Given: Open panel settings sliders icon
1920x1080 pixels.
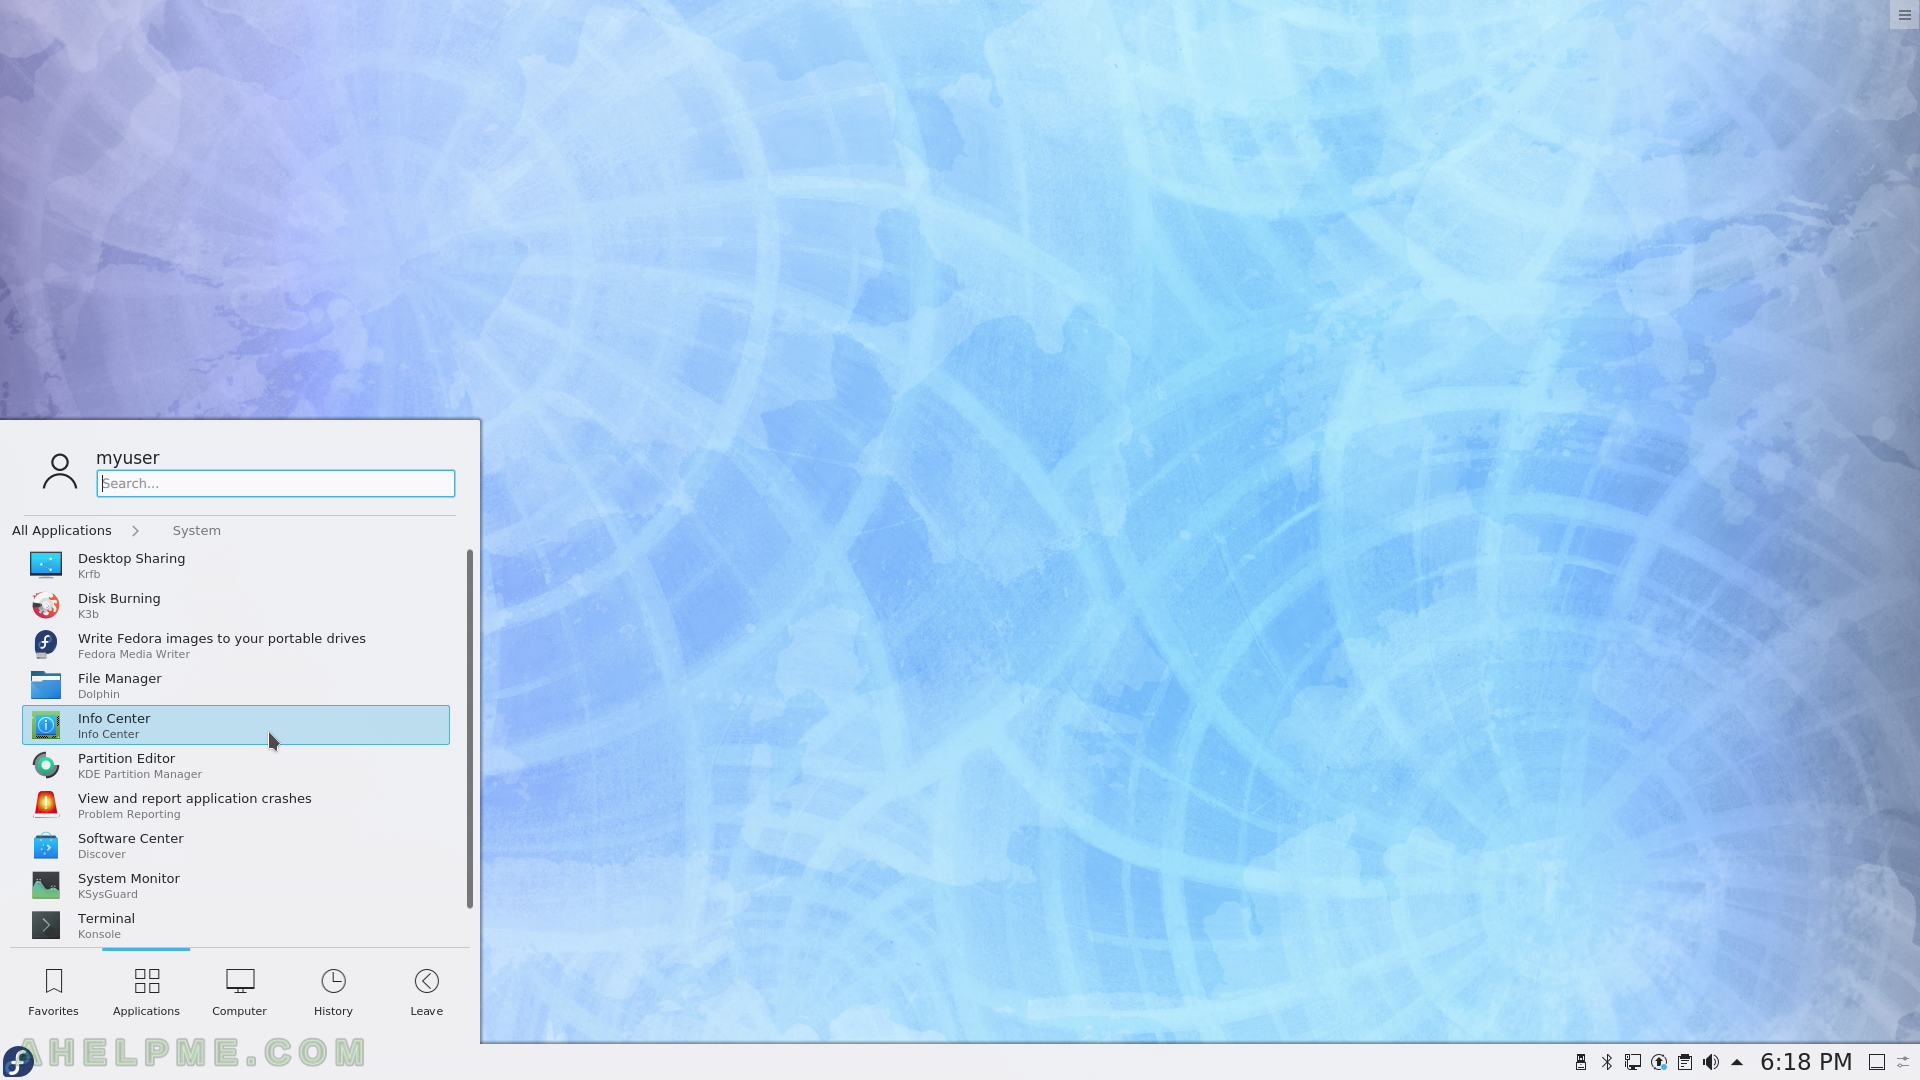Looking at the screenshot, I should pyautogui.click(x=1904, y=1062).
